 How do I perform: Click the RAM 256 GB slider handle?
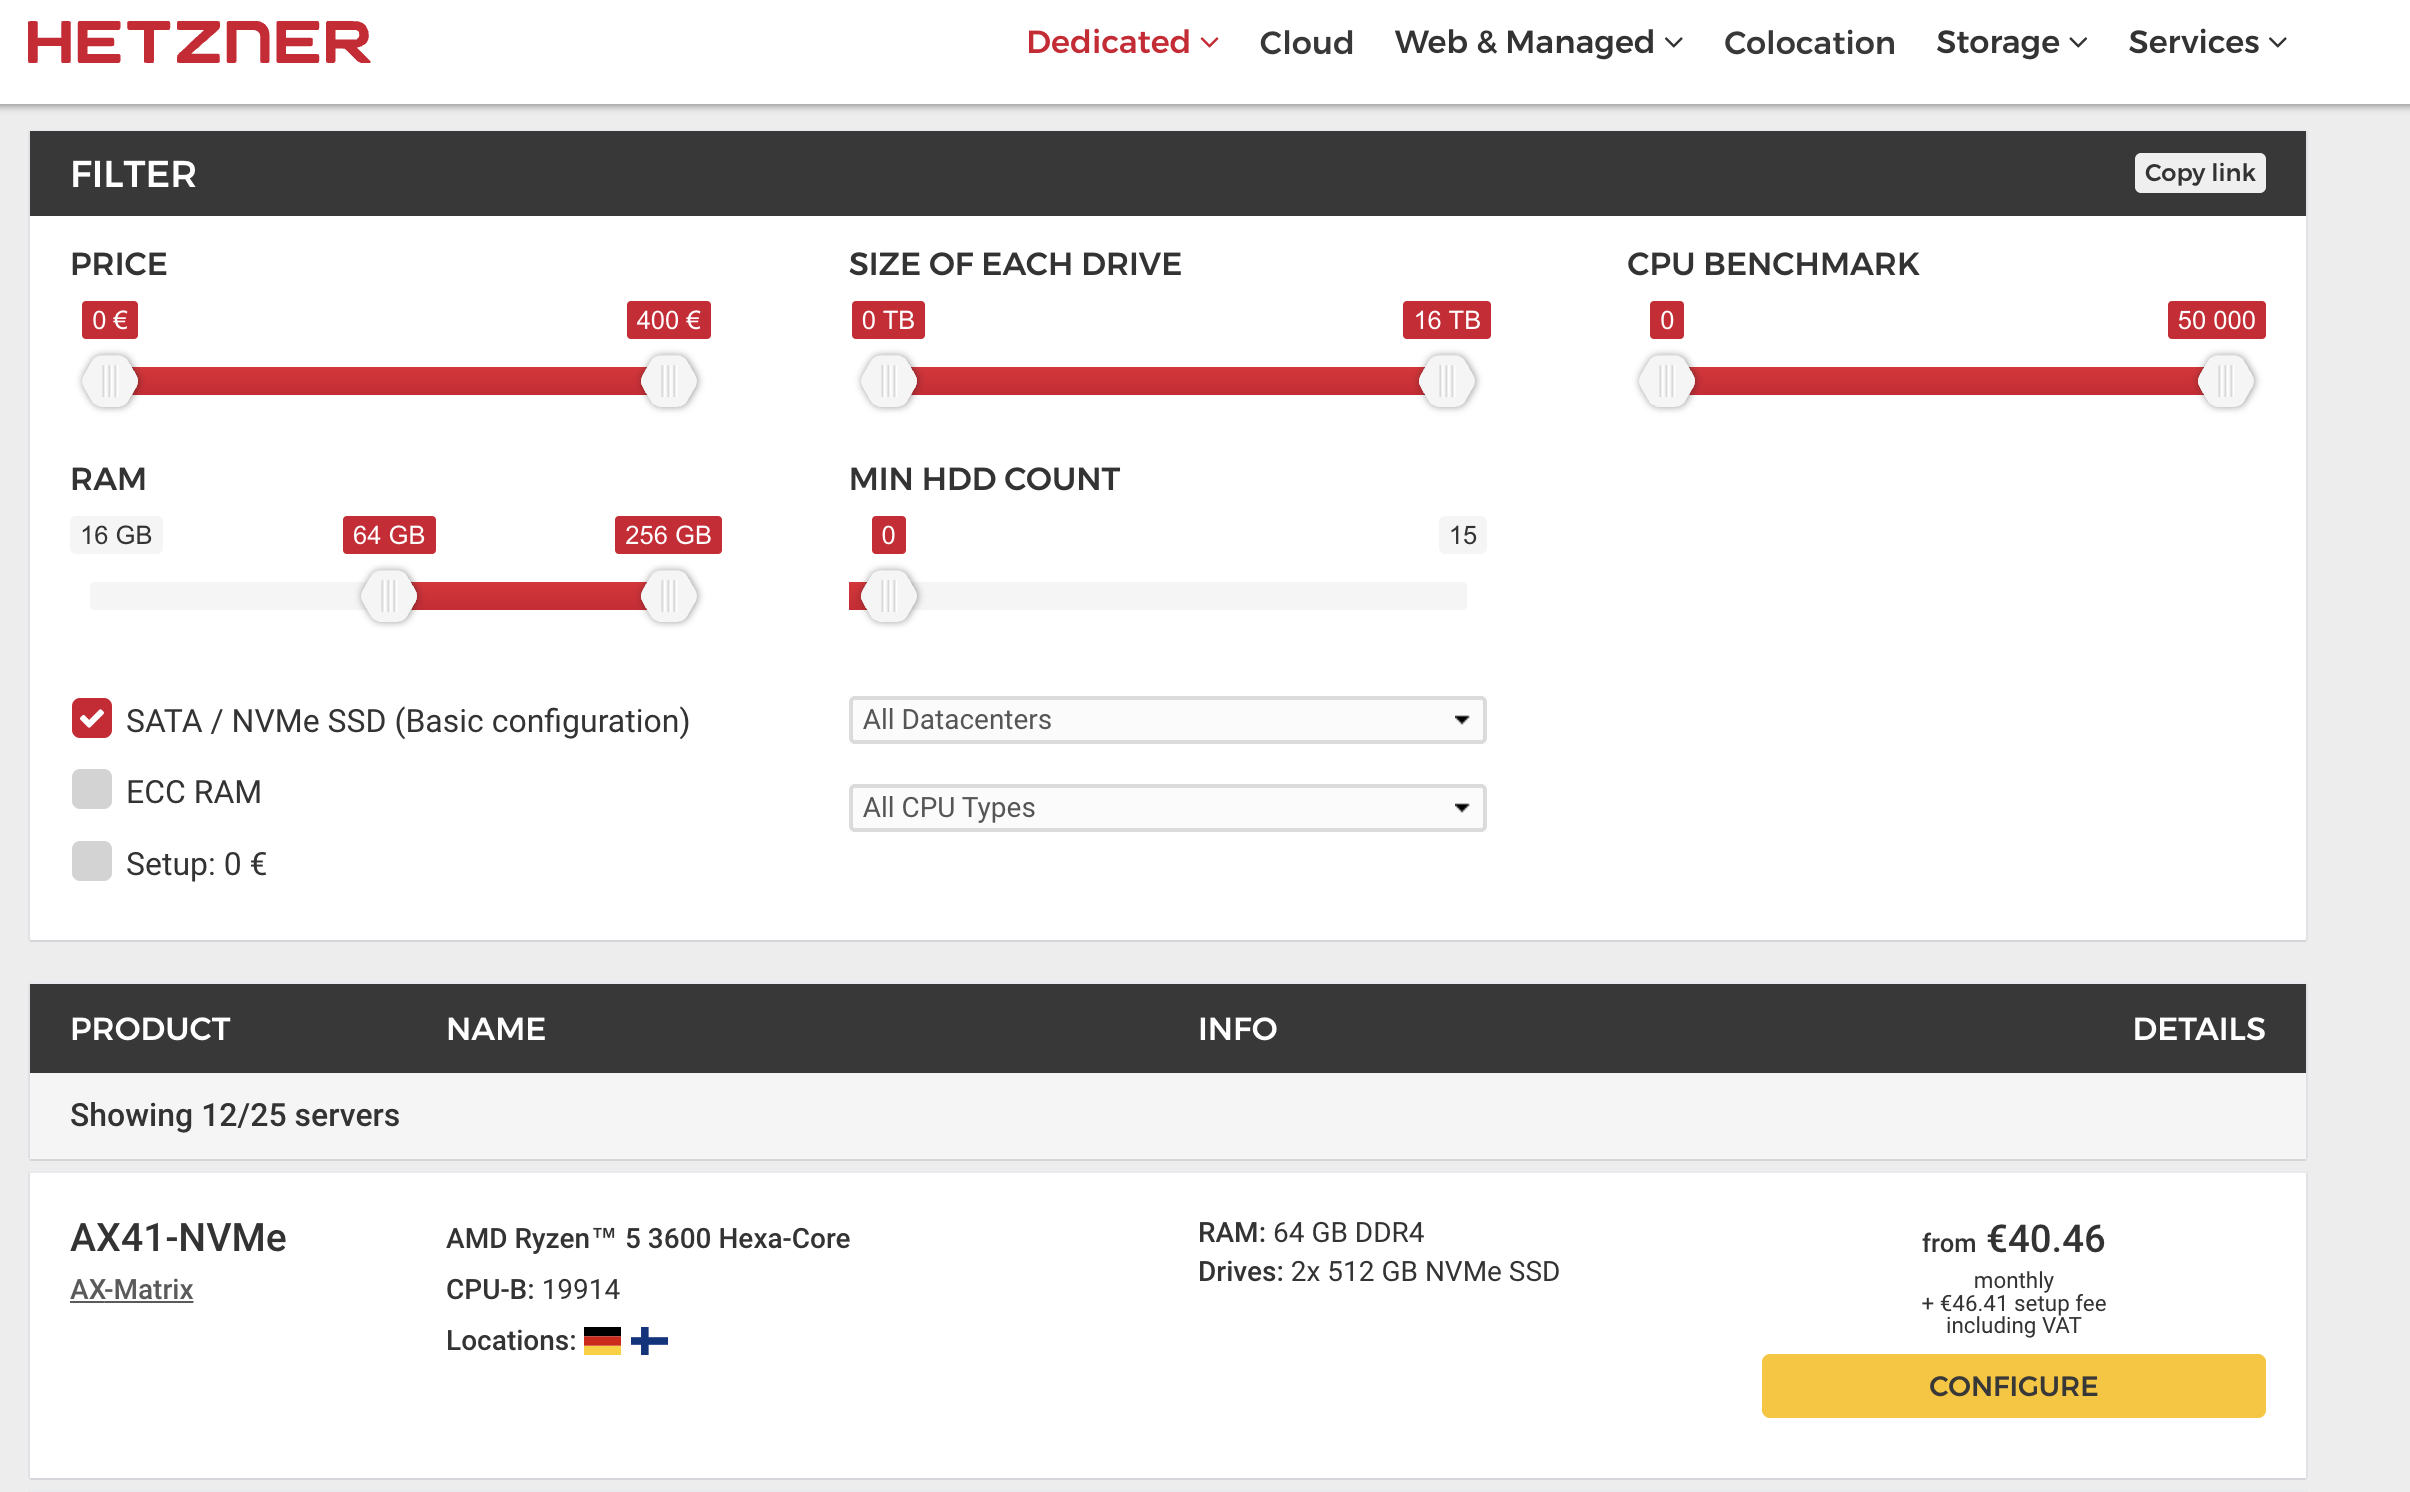click(668, 596)
